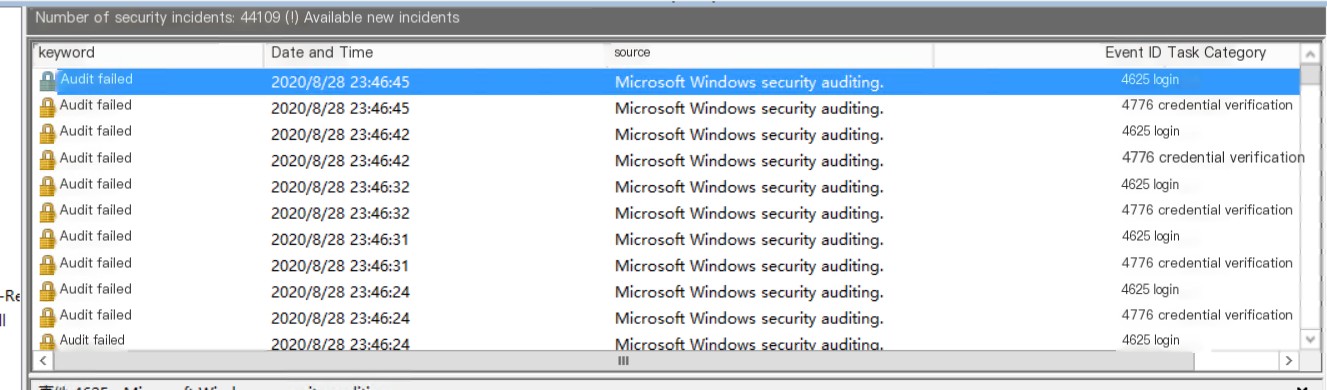Click 'Audit failed' in the 23:46:31 4776 row
This screenshot has height=390, width=1327.
coord(95,263)
